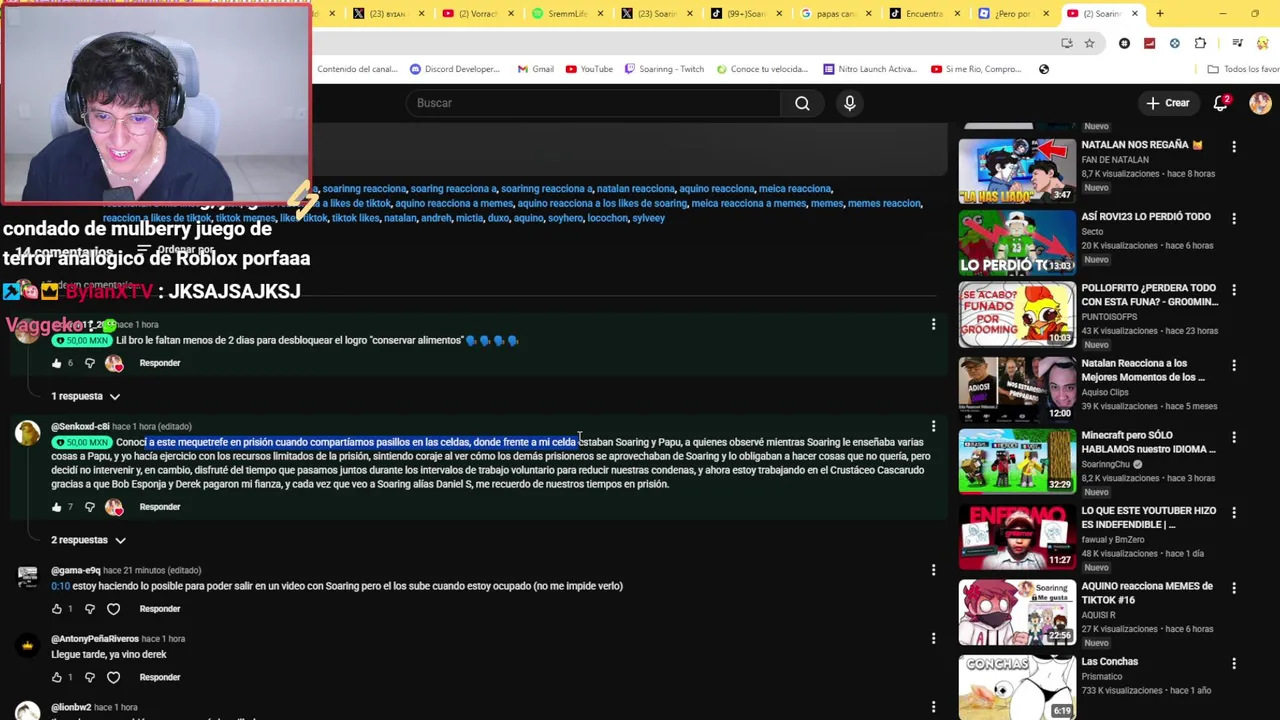Dislike the Senkoxd comment
Viewport: 1280px width, 720px height.
[x=89, y=507]
